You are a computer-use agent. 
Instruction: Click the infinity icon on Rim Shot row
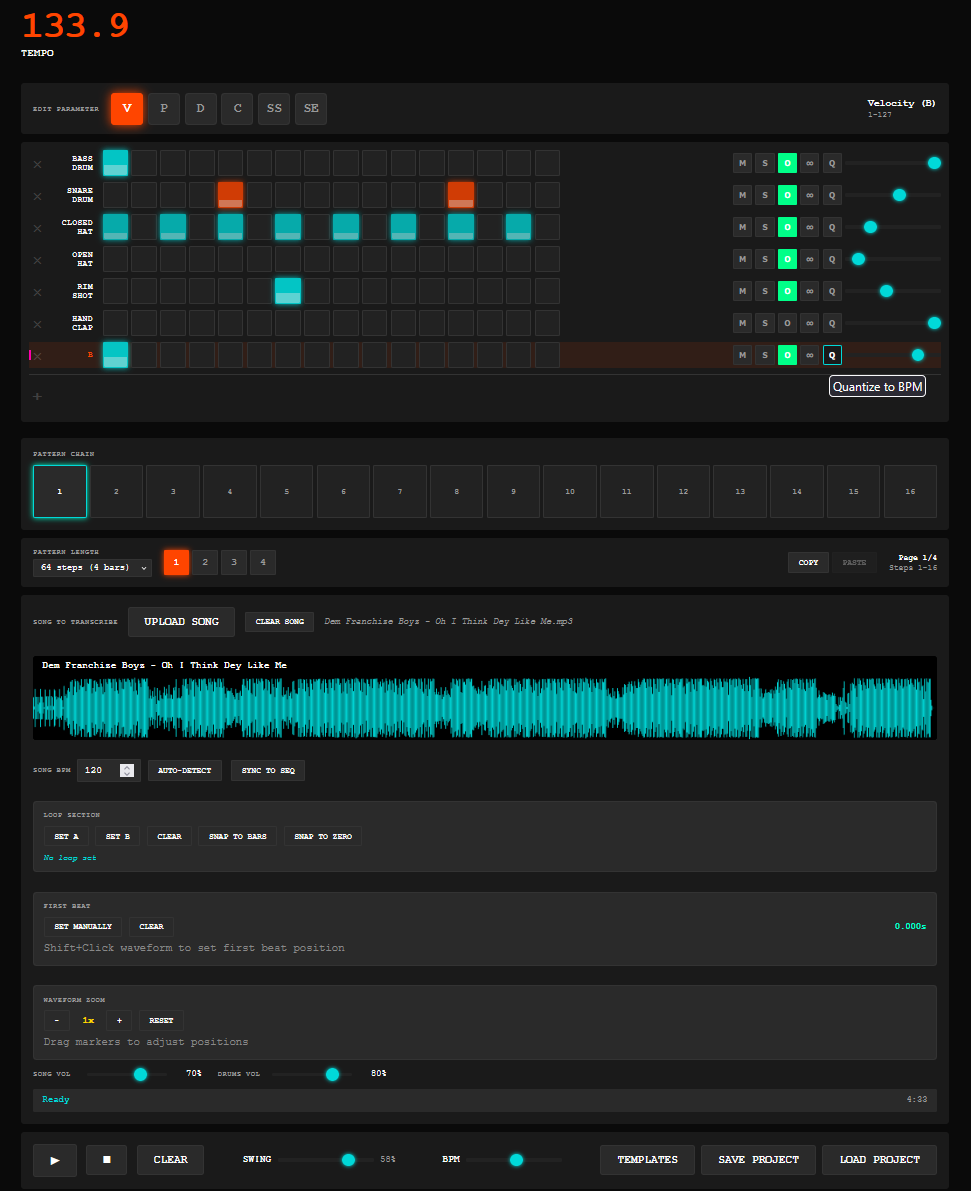click(x=810, y=291)
